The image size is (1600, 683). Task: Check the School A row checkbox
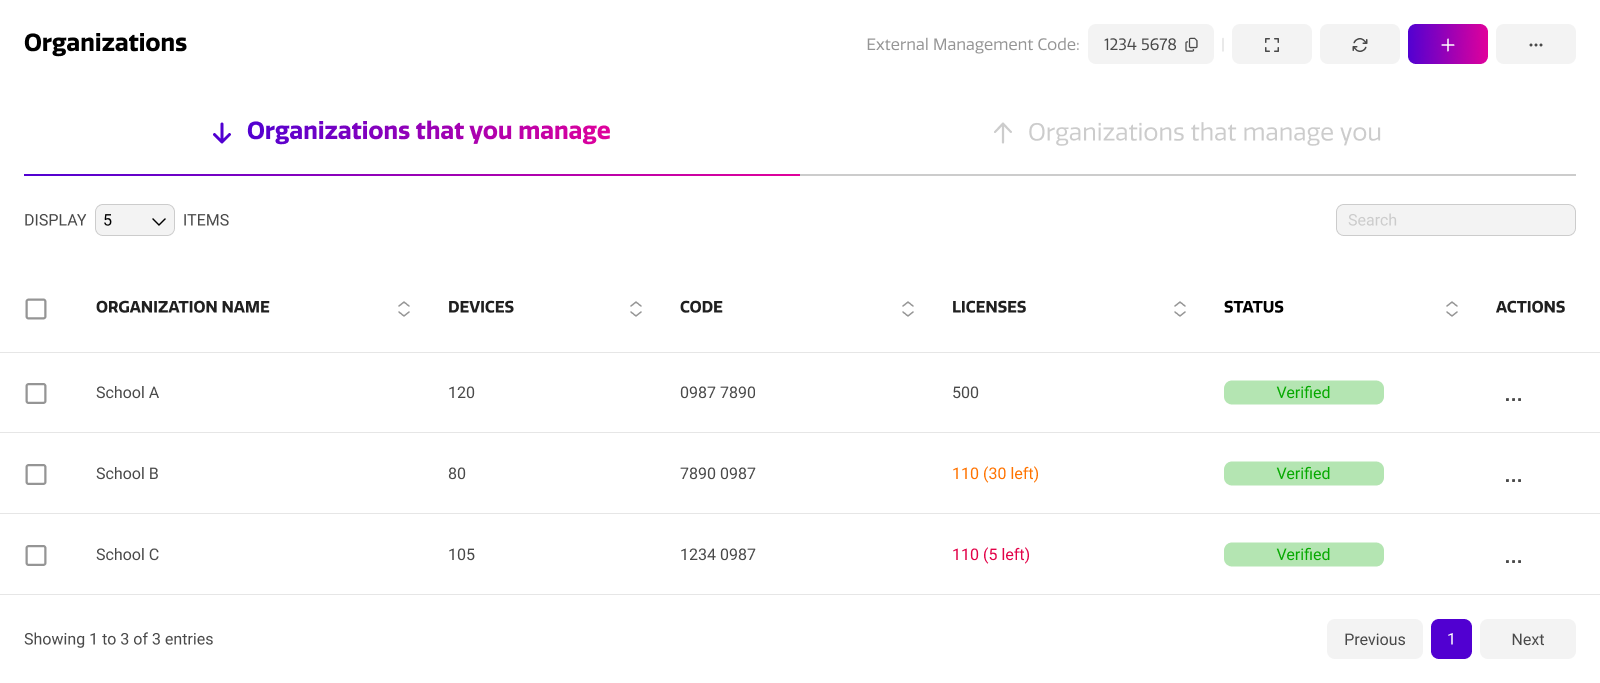coord(36,393)
